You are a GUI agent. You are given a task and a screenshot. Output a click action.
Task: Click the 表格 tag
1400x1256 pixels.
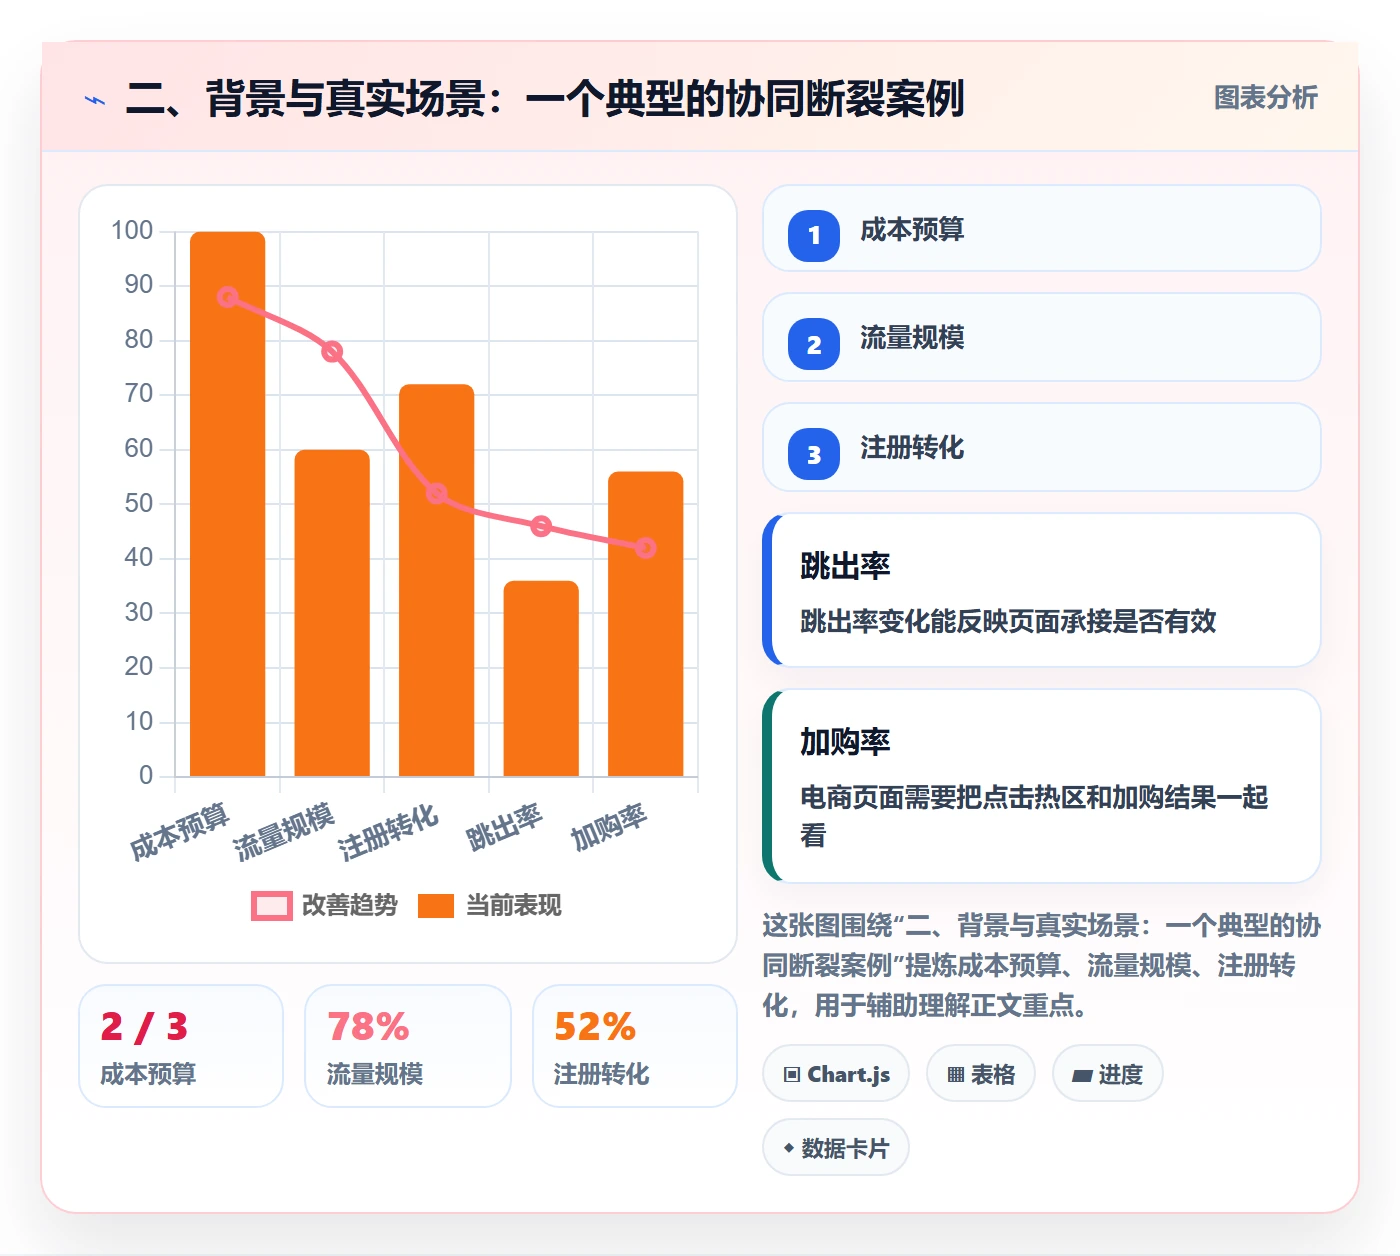[x=981, y=1074]
